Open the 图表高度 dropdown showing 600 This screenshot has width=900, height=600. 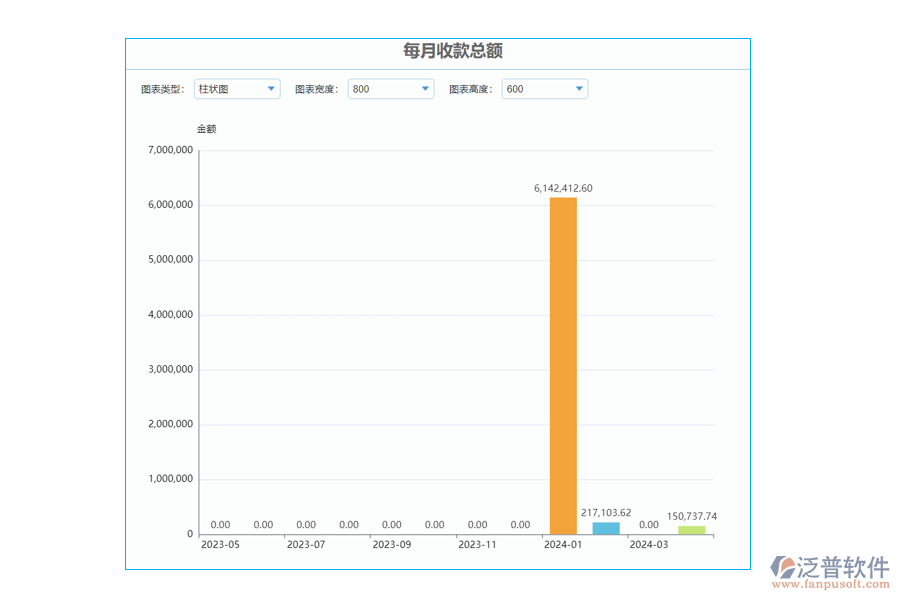pyautogui.click(x=545, y=89)
